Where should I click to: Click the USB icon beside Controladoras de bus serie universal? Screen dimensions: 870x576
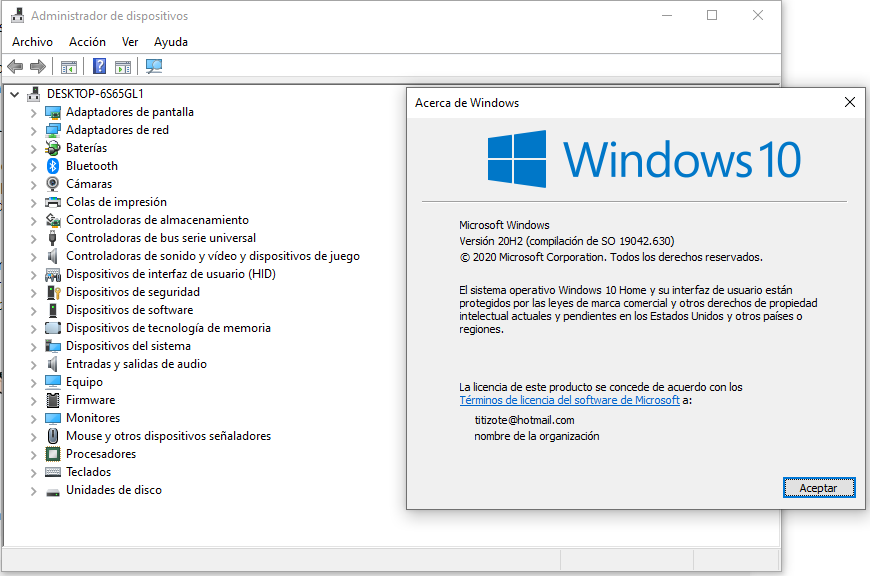pyautogui.click(x=53, y=238)
